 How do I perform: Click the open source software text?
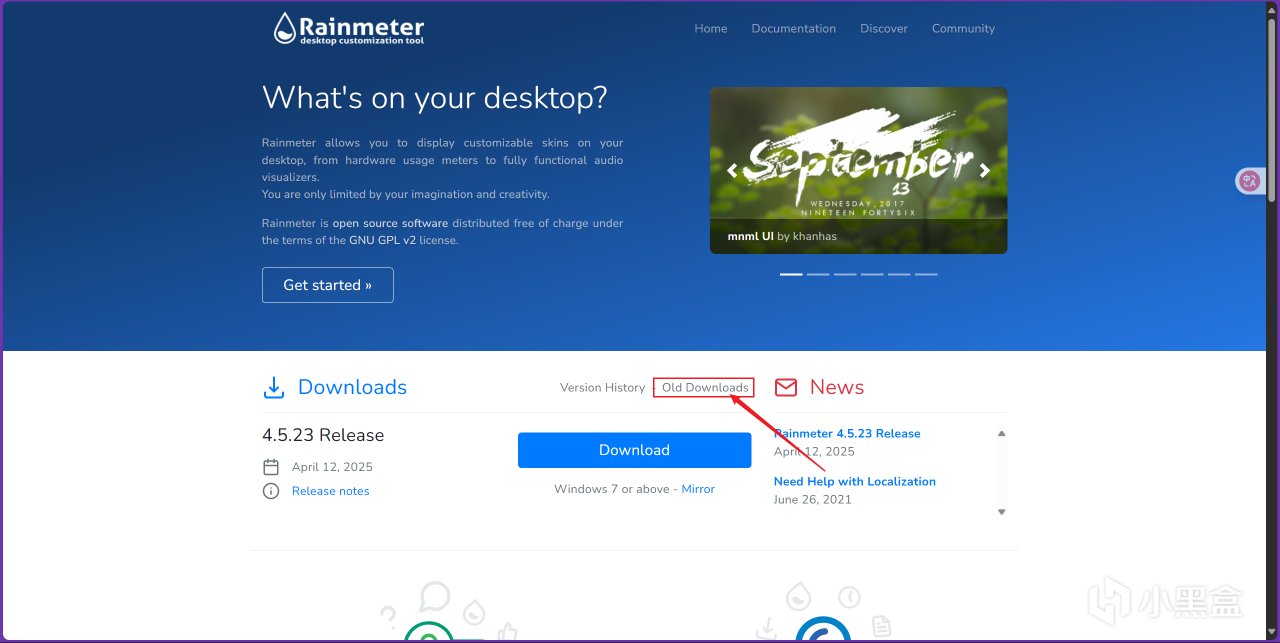coord(390,223)
